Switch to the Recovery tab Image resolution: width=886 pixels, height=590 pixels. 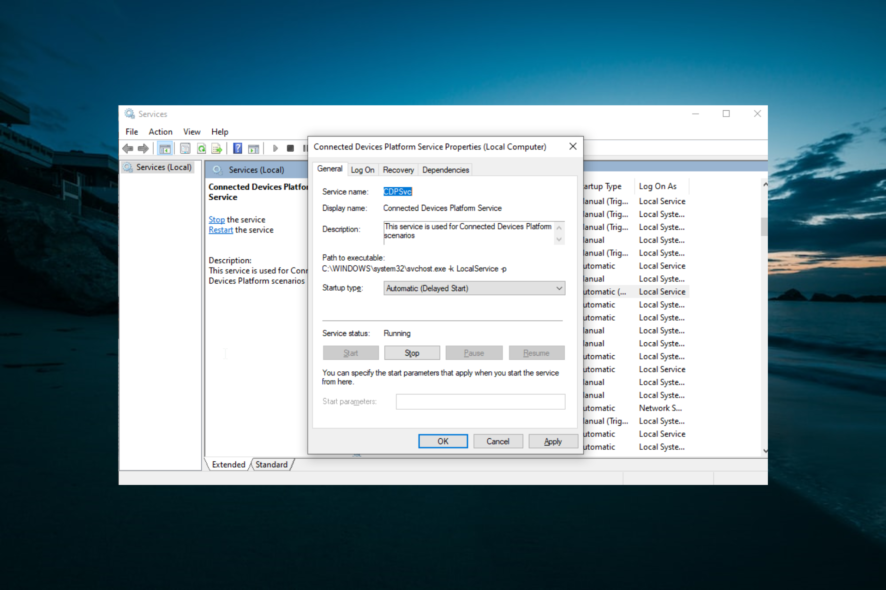pos(398,170)
